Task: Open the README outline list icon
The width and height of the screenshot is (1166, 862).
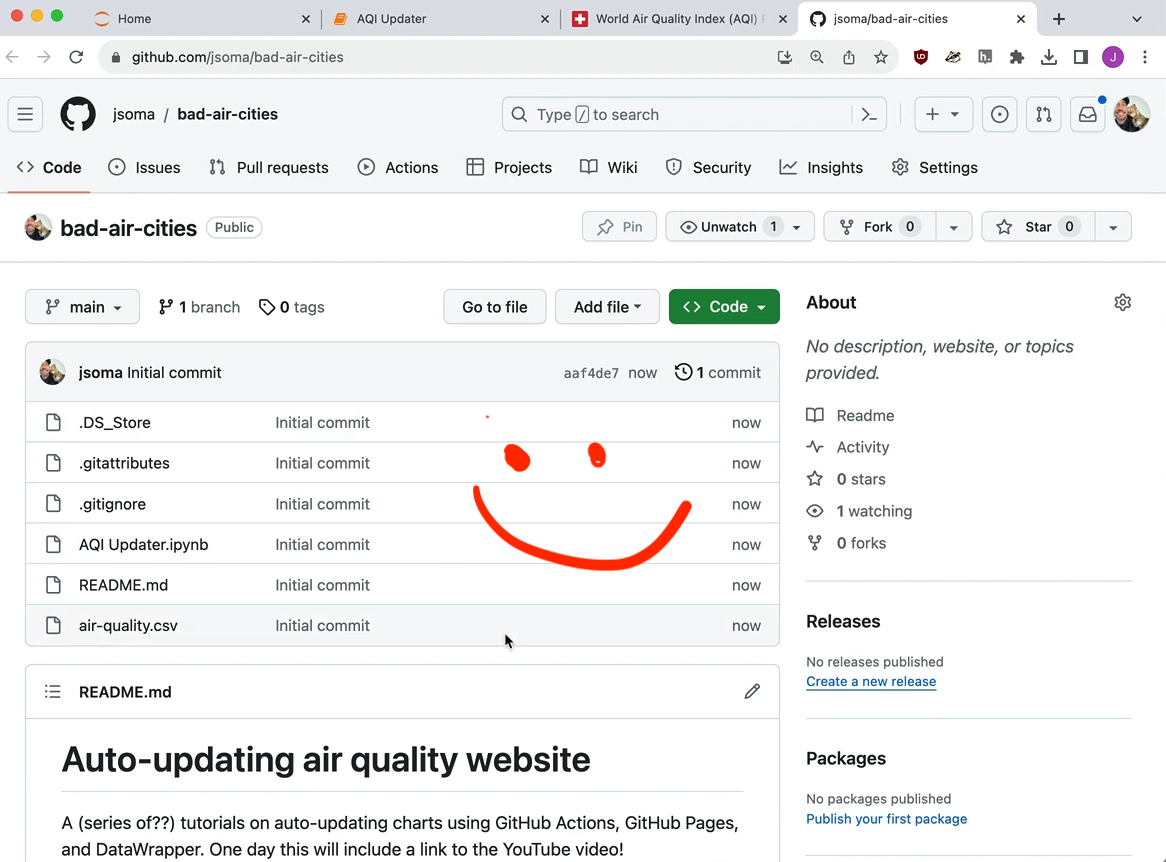Action: click(53, 692)
